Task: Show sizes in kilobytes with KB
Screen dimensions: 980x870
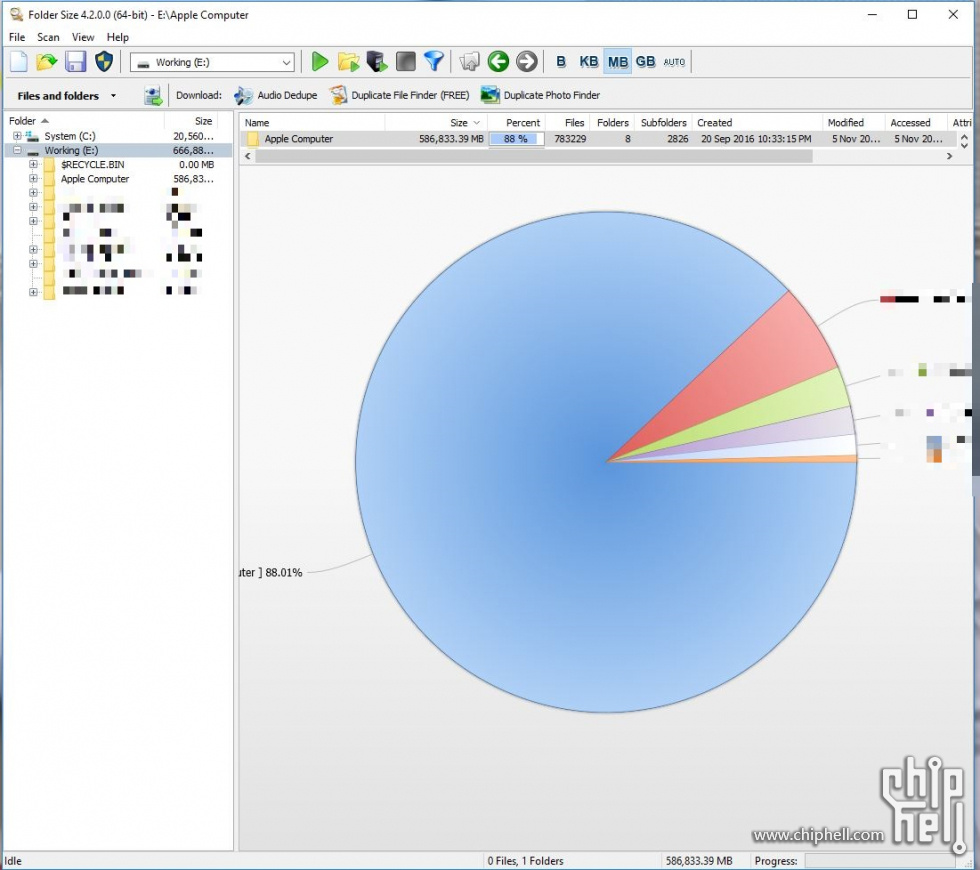Action: 589,62
